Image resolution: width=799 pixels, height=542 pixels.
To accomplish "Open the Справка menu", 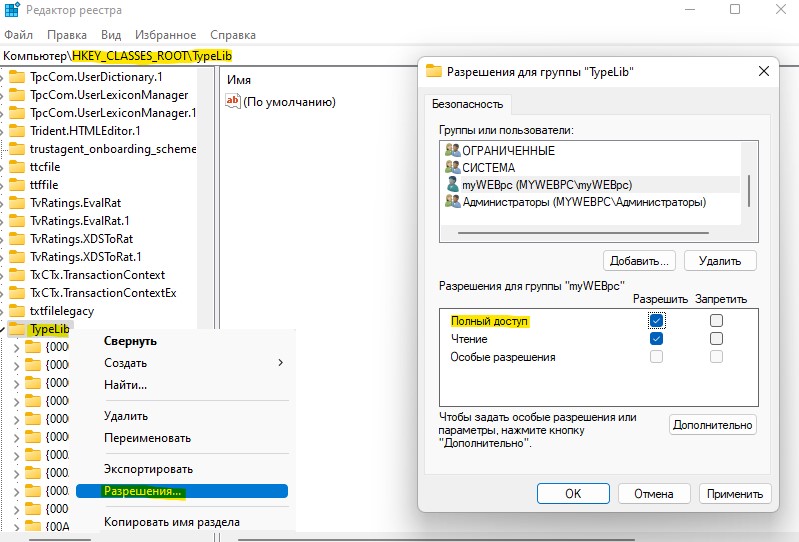I will pos(233,35).
